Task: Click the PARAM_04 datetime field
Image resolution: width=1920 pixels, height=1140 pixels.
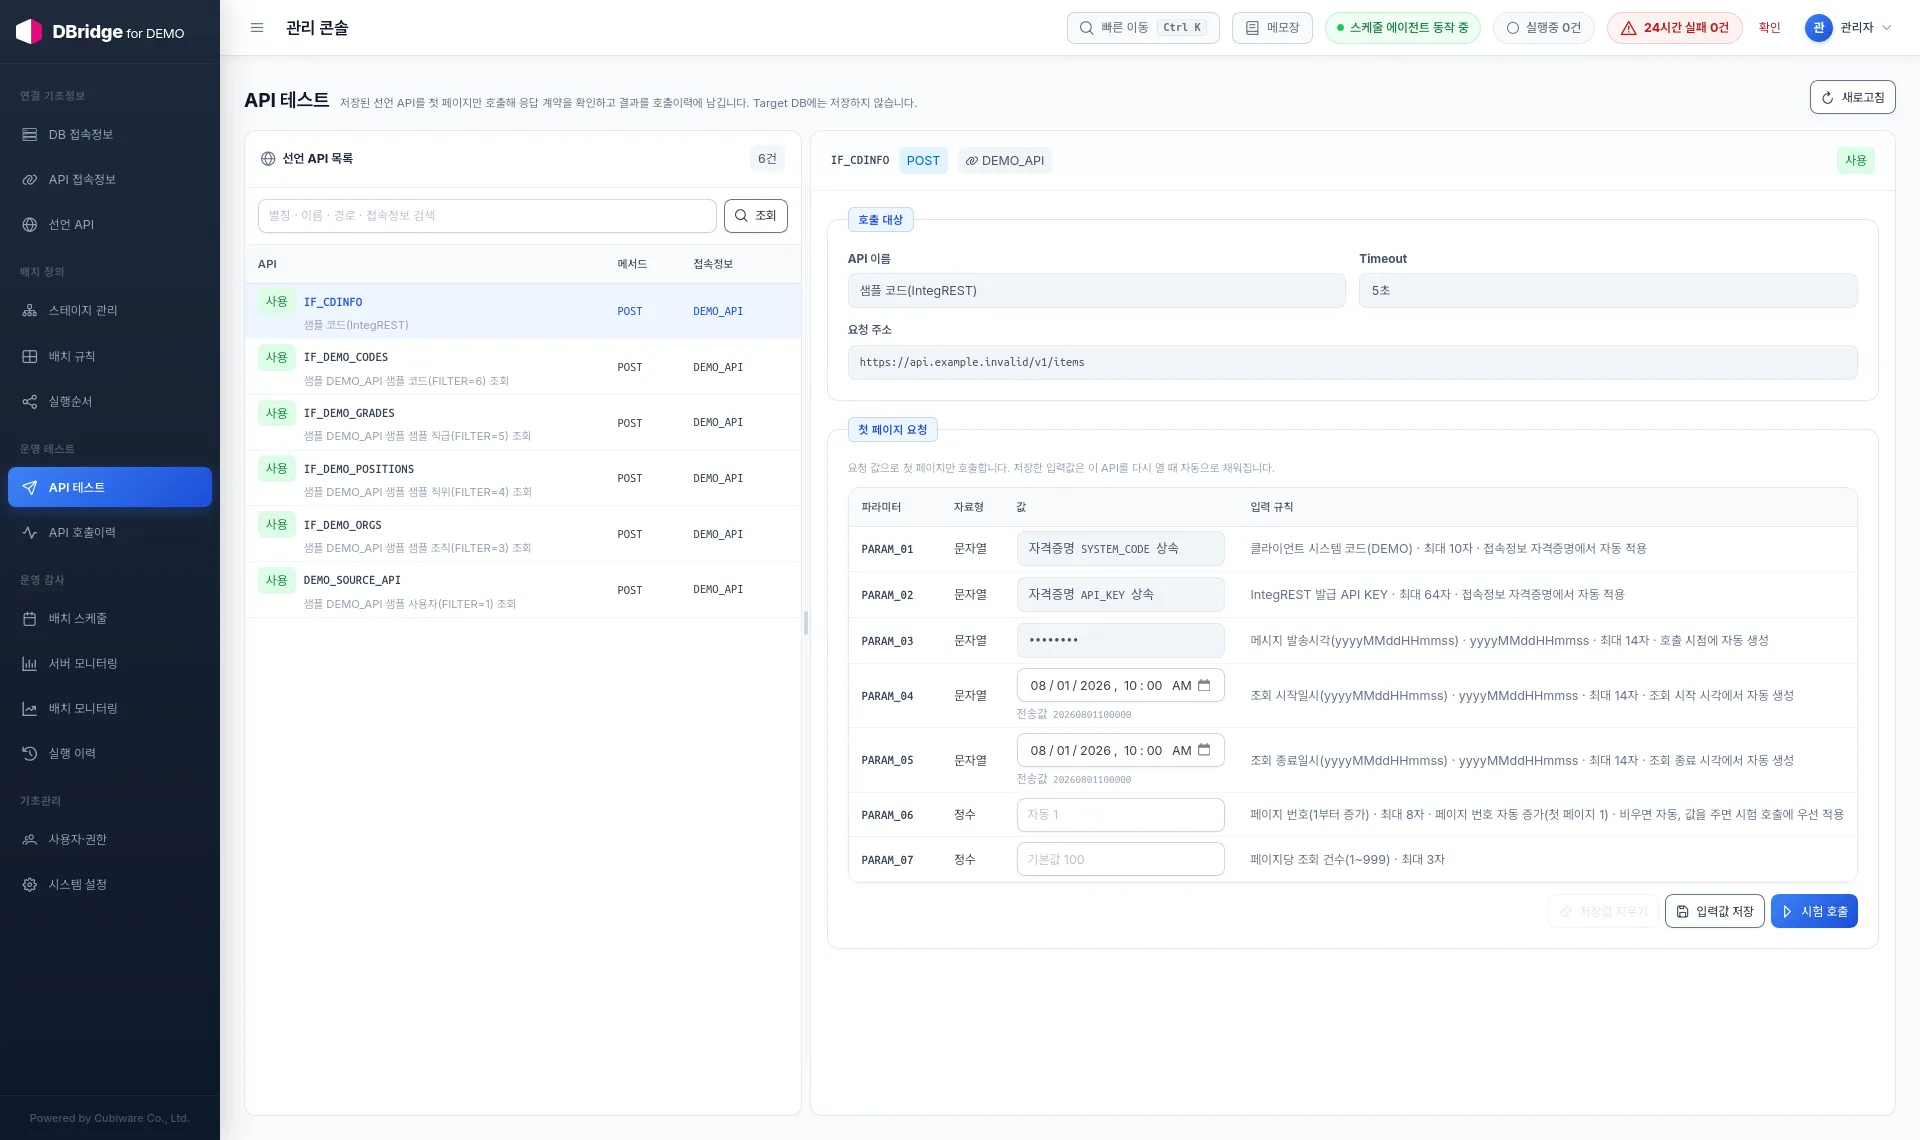Action: pyautogui.click(x=1120, y=686)
